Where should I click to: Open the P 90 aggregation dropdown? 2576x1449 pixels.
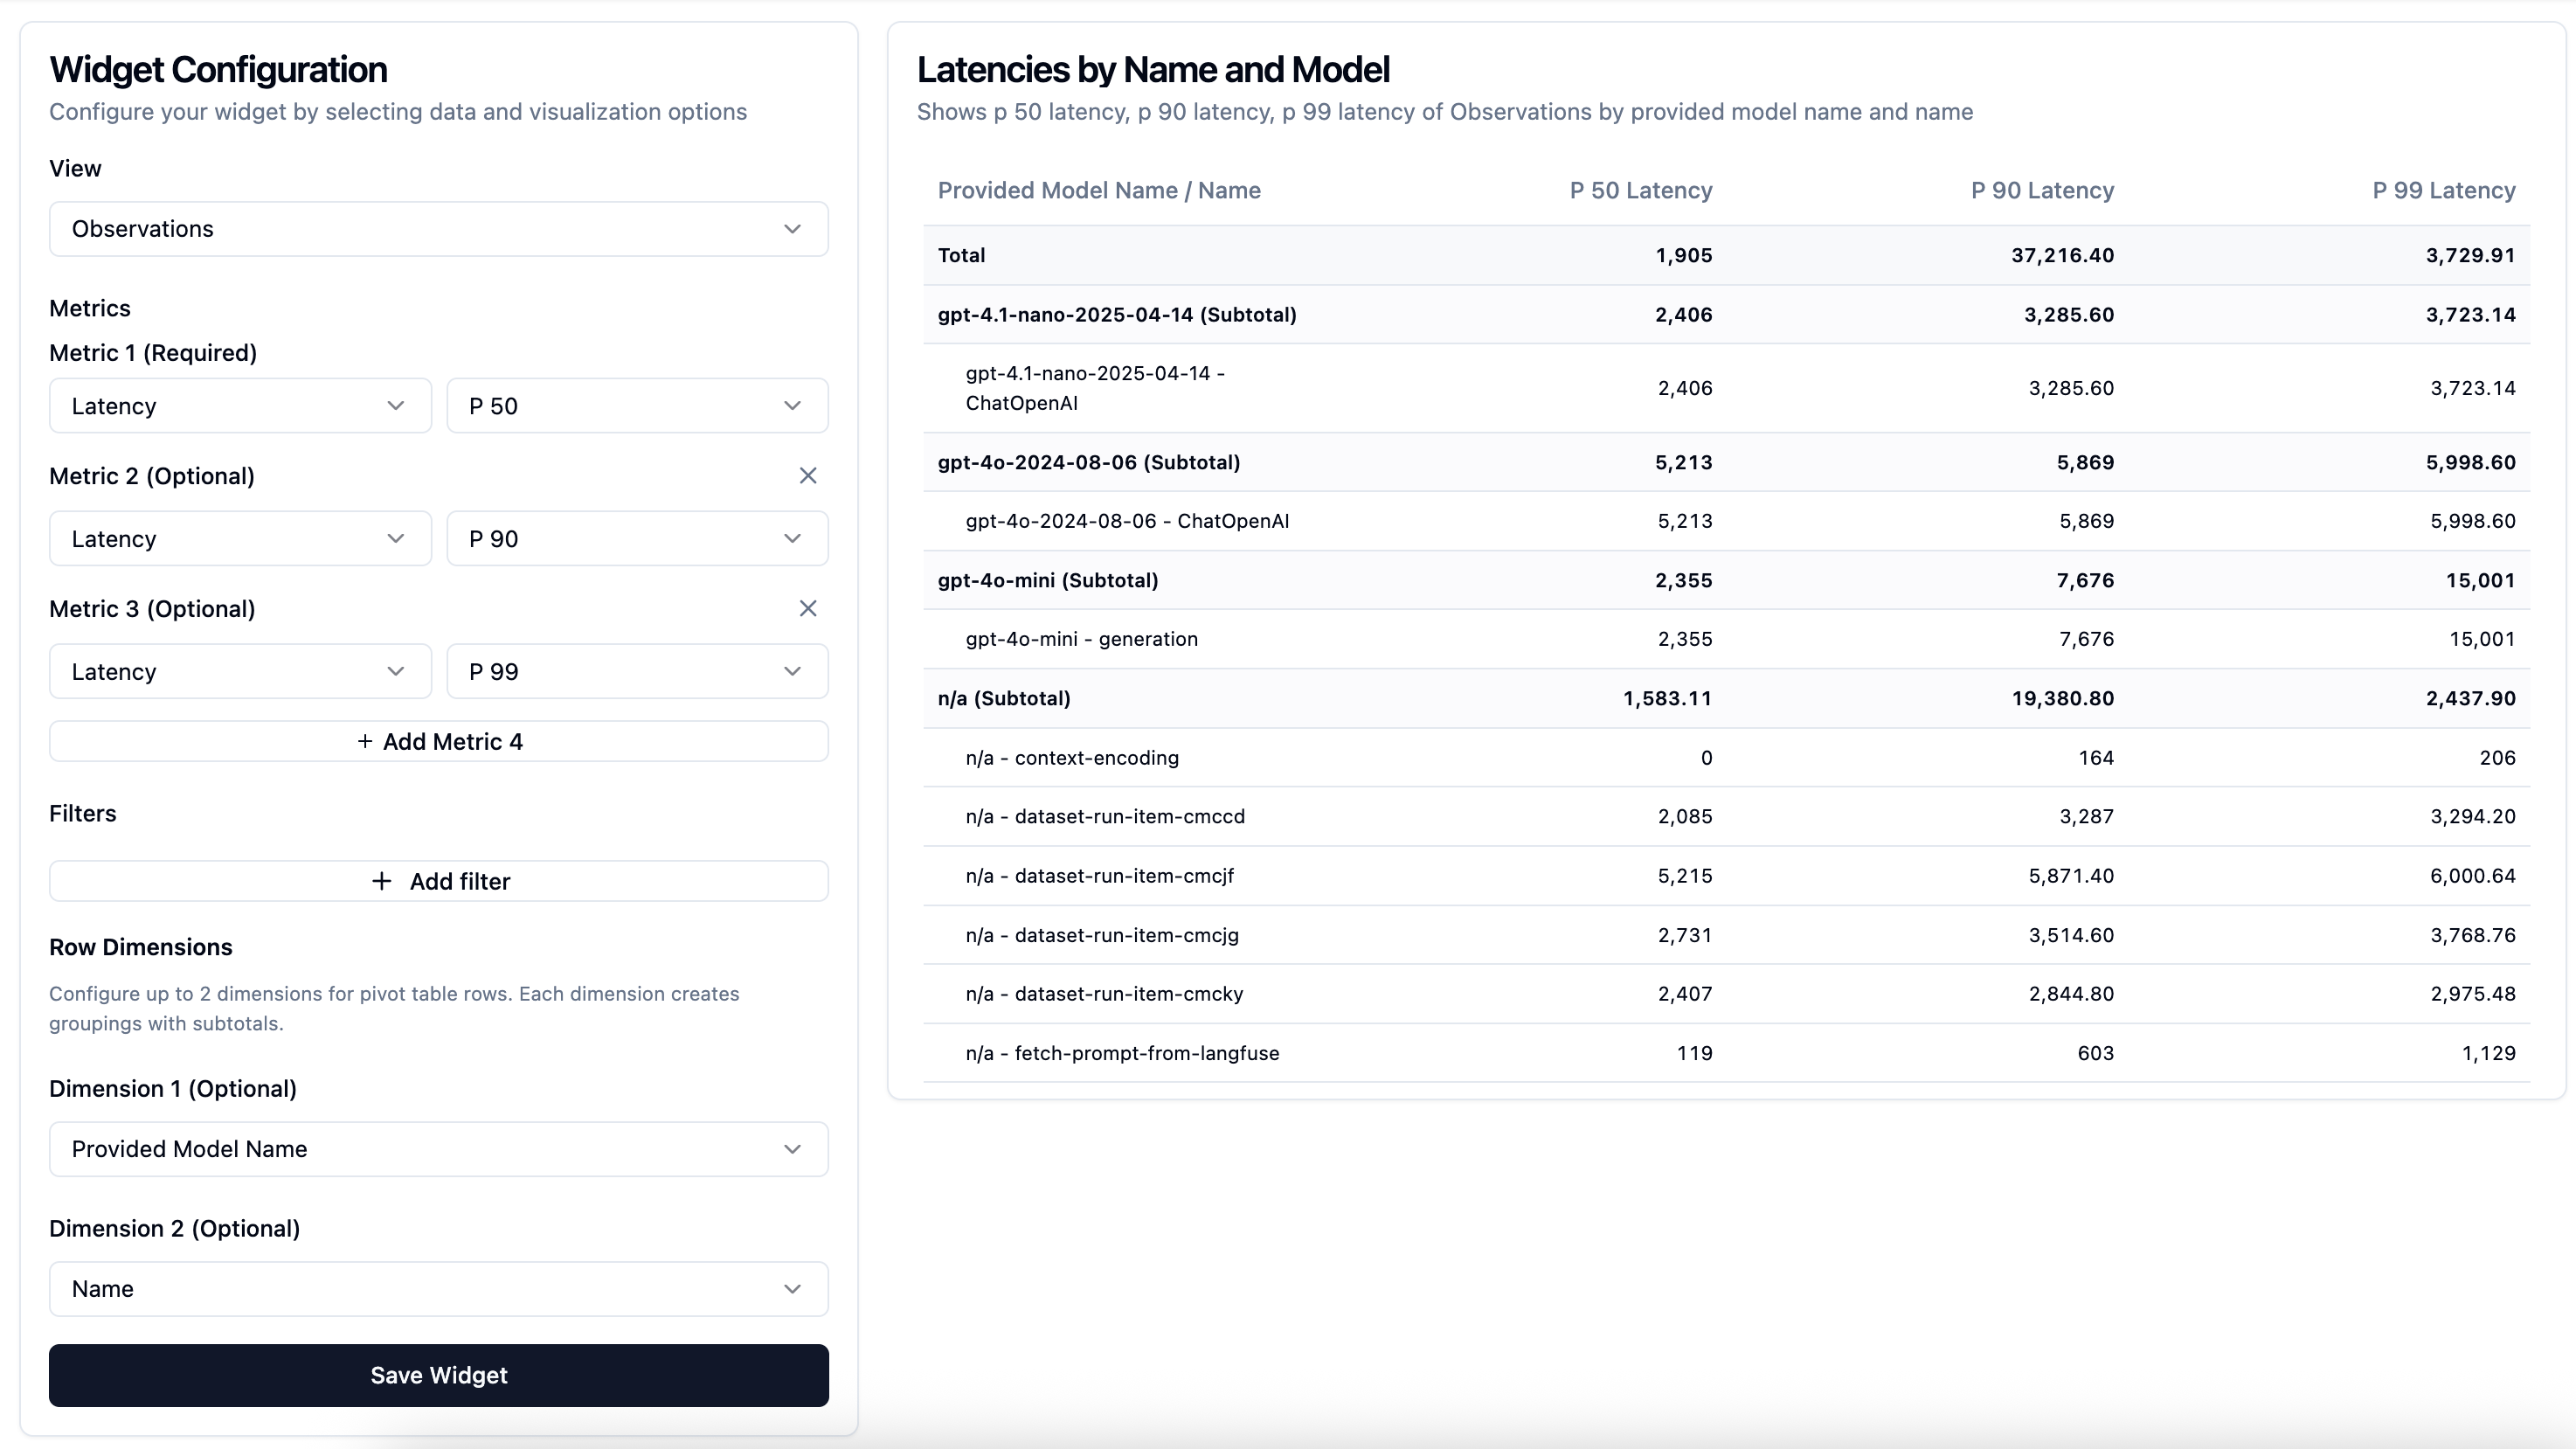point(637,538)
